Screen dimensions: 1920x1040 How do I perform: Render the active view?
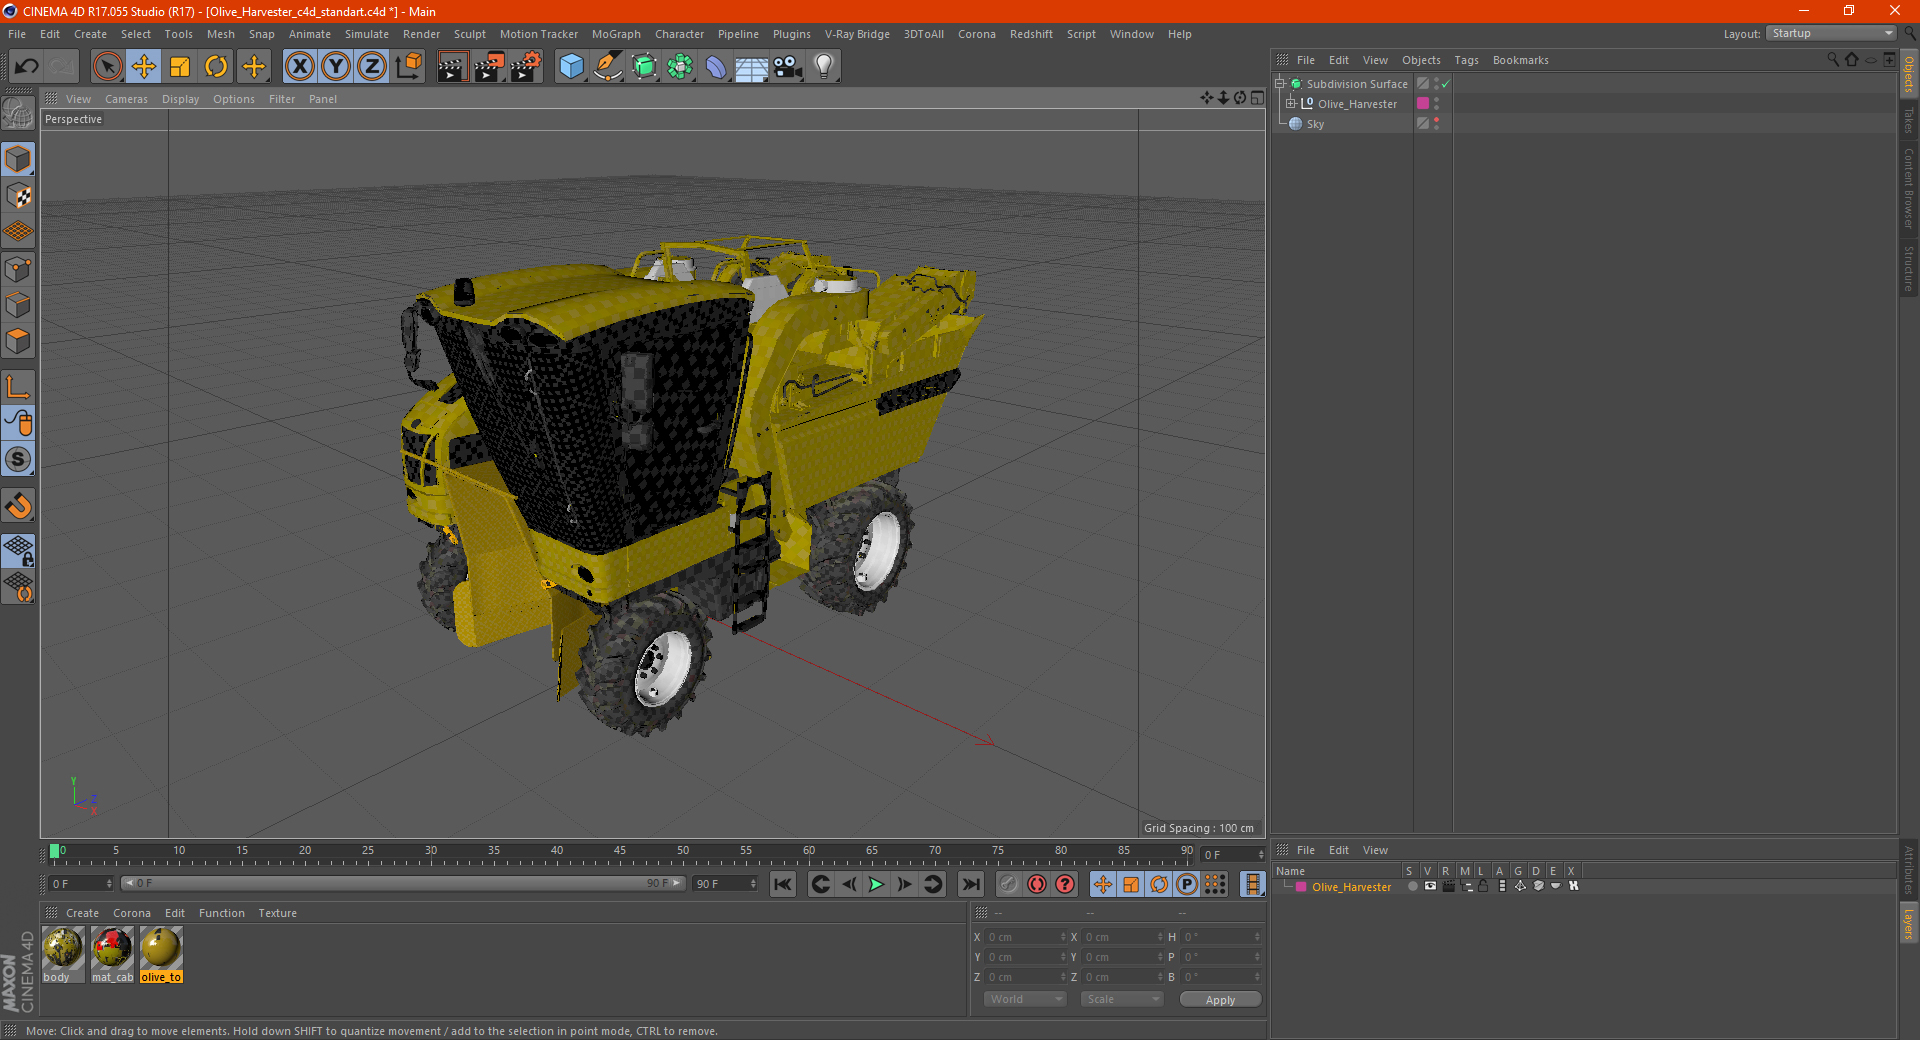tap(452, 67)
